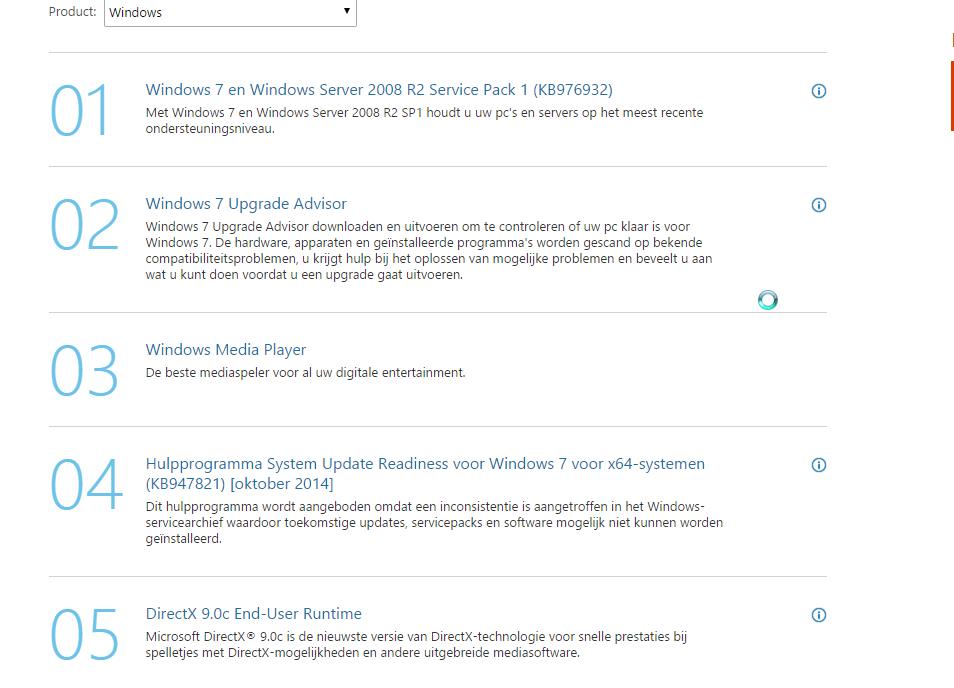954x688 pixels.
Task: Open DirectX 9.0c End-User Runtime link
Action: pos(254,614)
